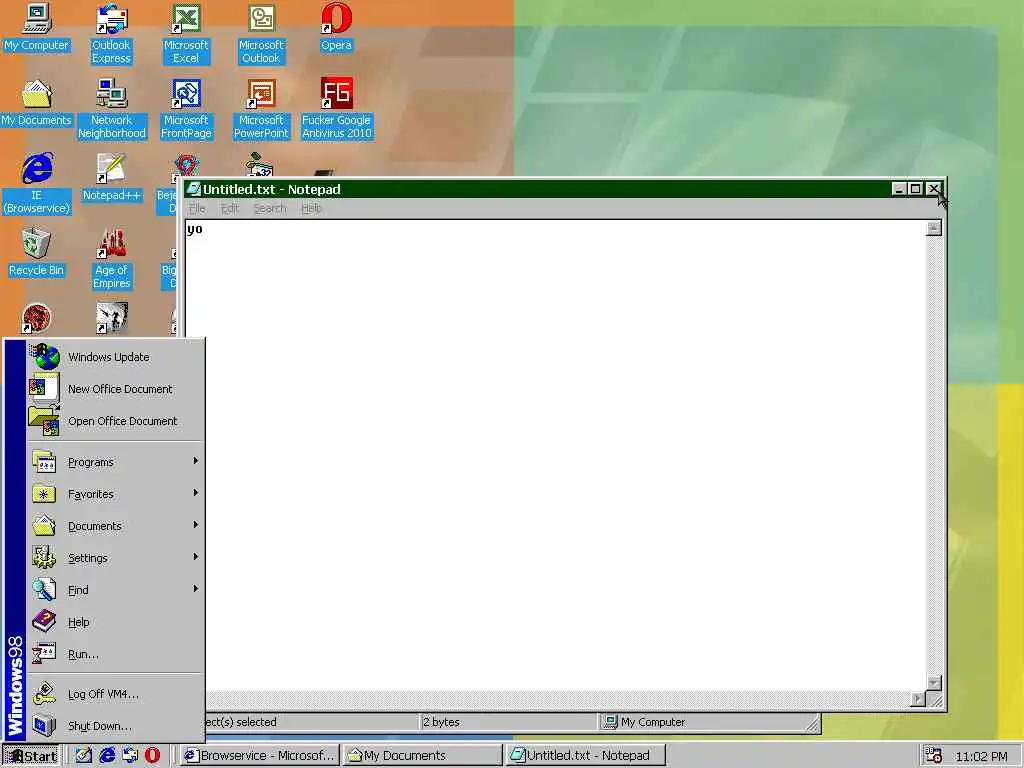Expand the Settings submenu

click(x=116, y=558)
